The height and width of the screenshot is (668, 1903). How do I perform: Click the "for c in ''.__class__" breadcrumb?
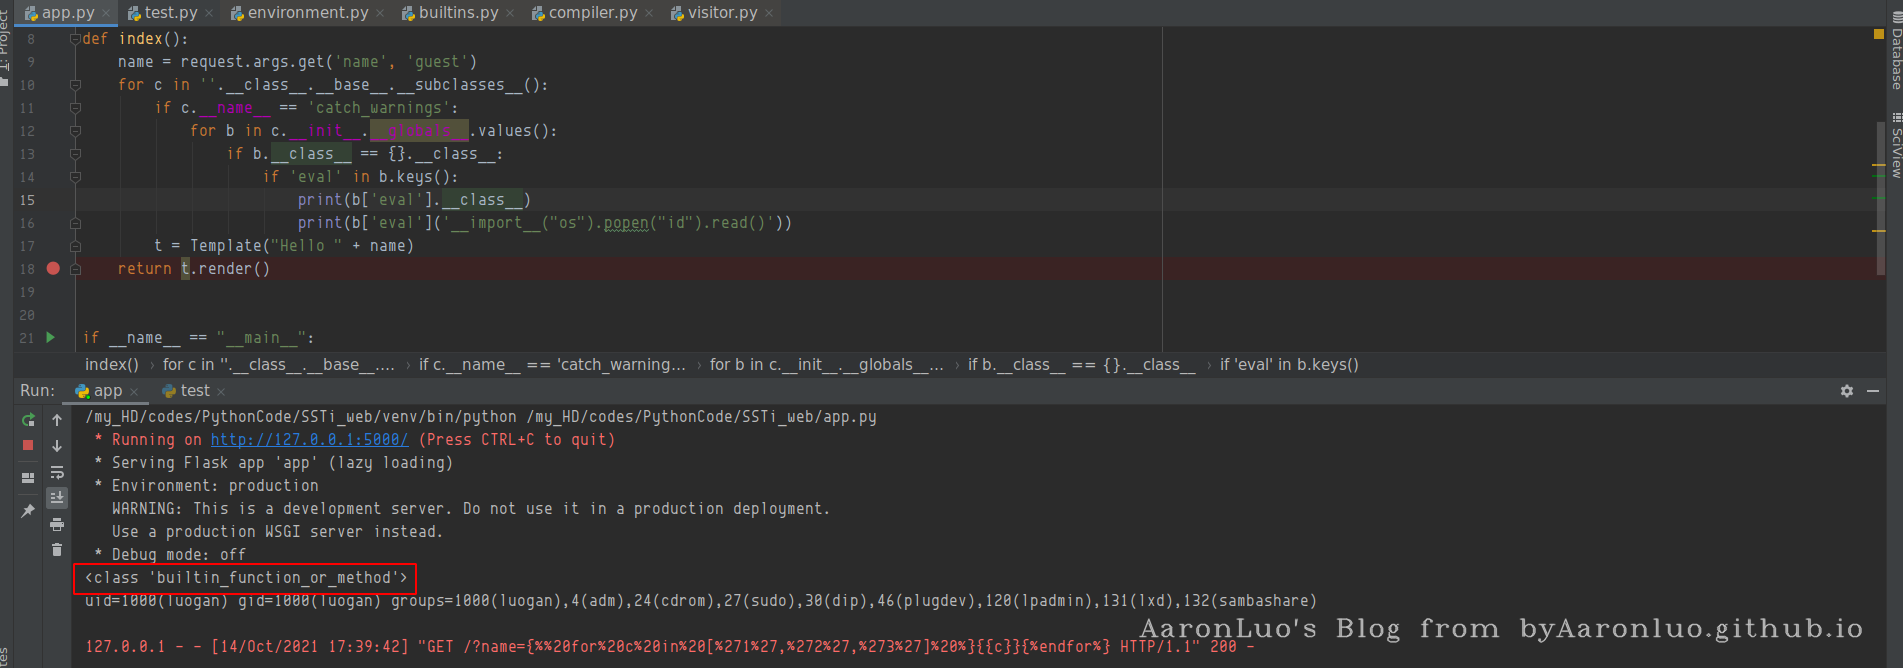279,365
